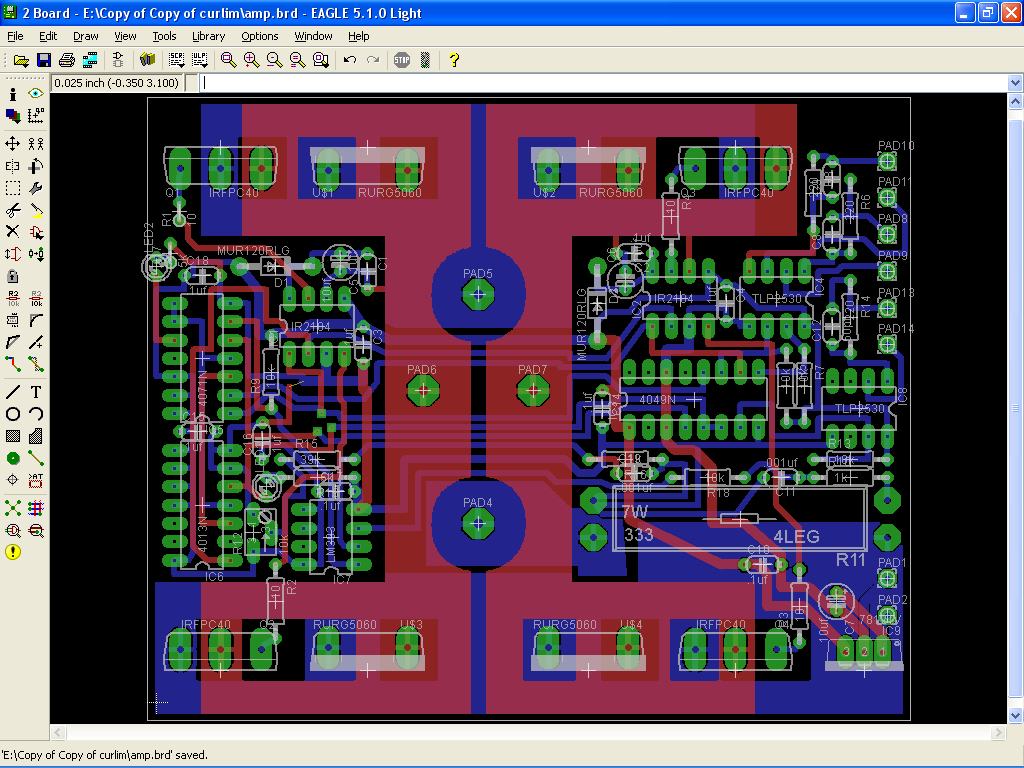Launch the Autorouter tool

point(36,508)
